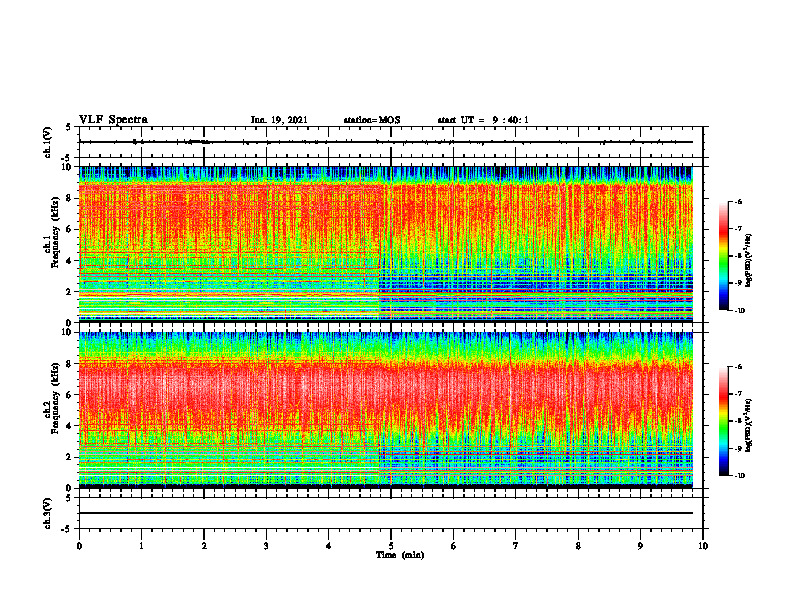Click the "8" kHz tick on ch.1 frequency axis

(70, 198)
